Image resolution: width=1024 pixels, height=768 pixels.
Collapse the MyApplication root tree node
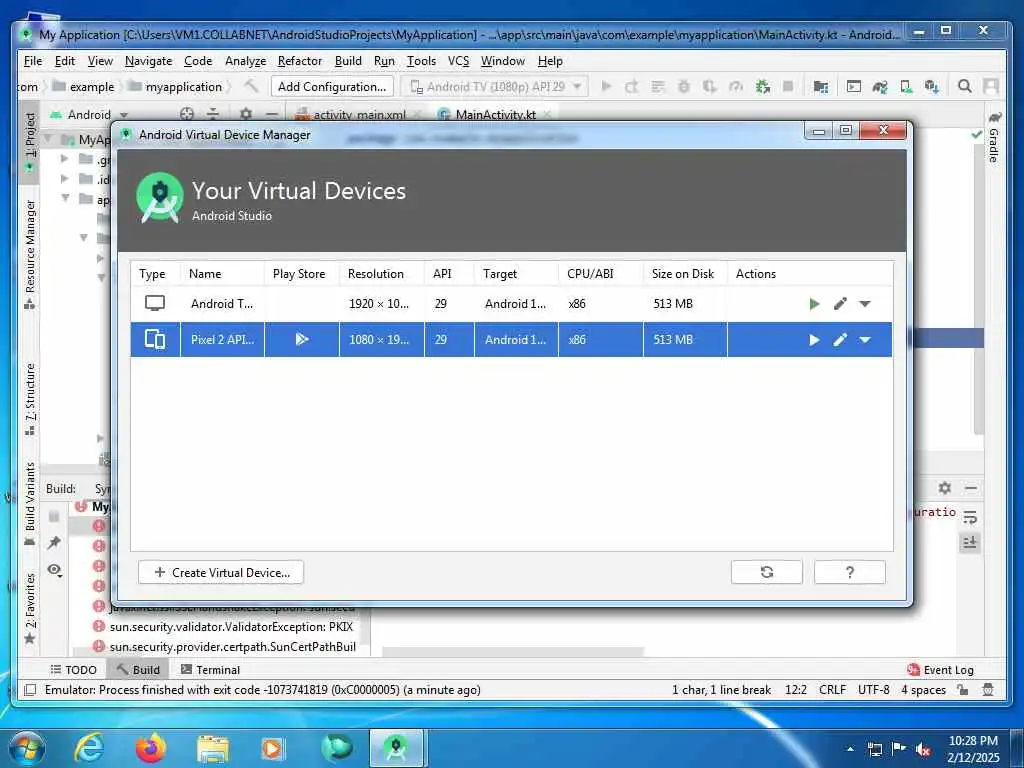pos(48,138)
